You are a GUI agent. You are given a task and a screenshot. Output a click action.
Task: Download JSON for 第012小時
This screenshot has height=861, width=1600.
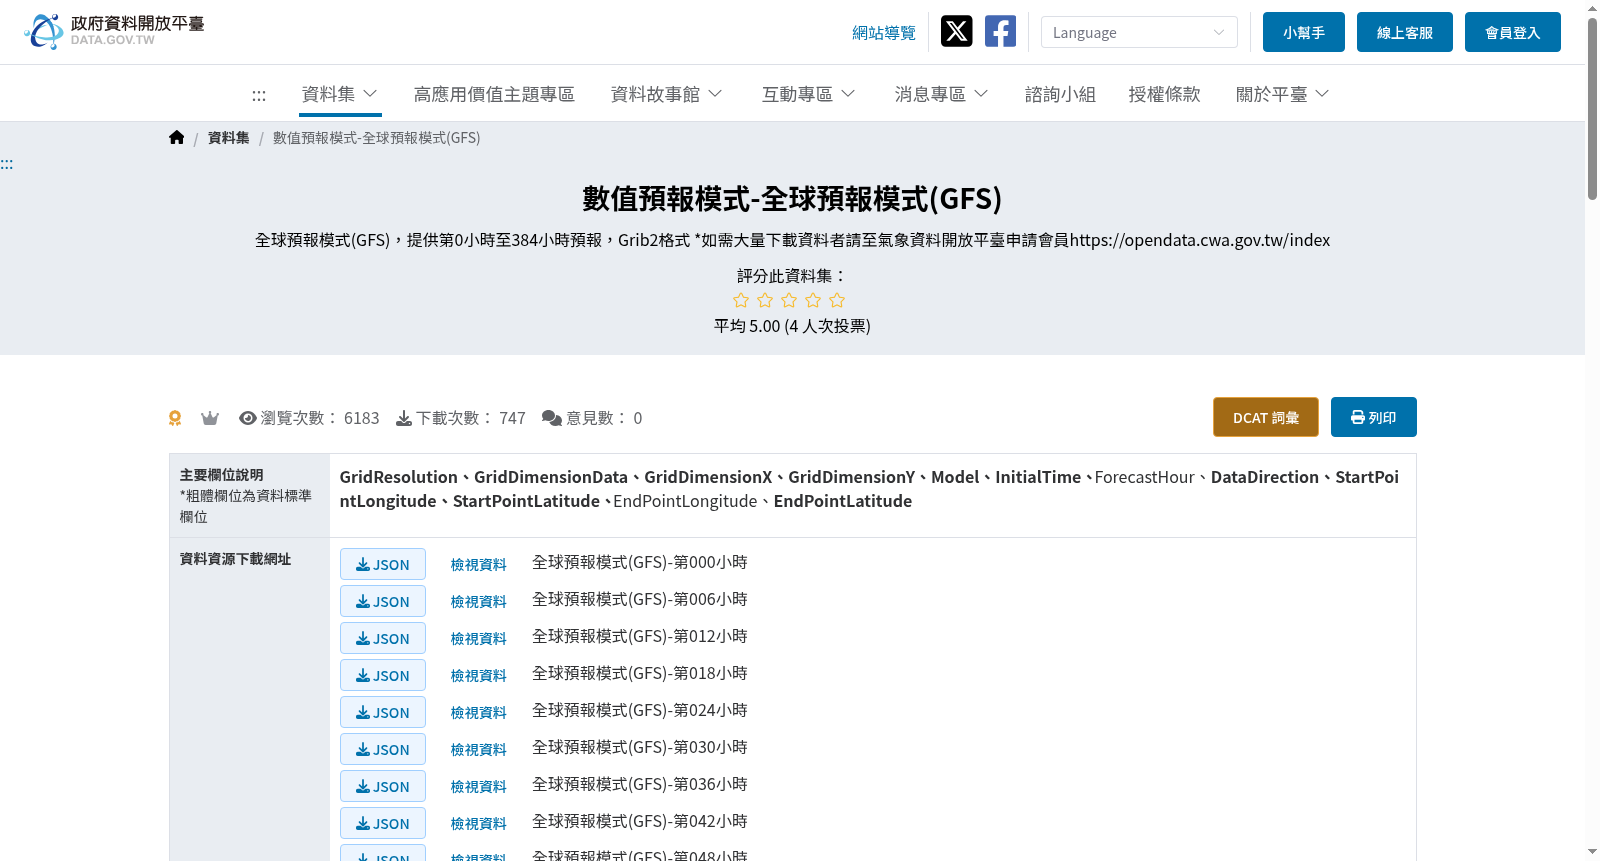(383, 638)
